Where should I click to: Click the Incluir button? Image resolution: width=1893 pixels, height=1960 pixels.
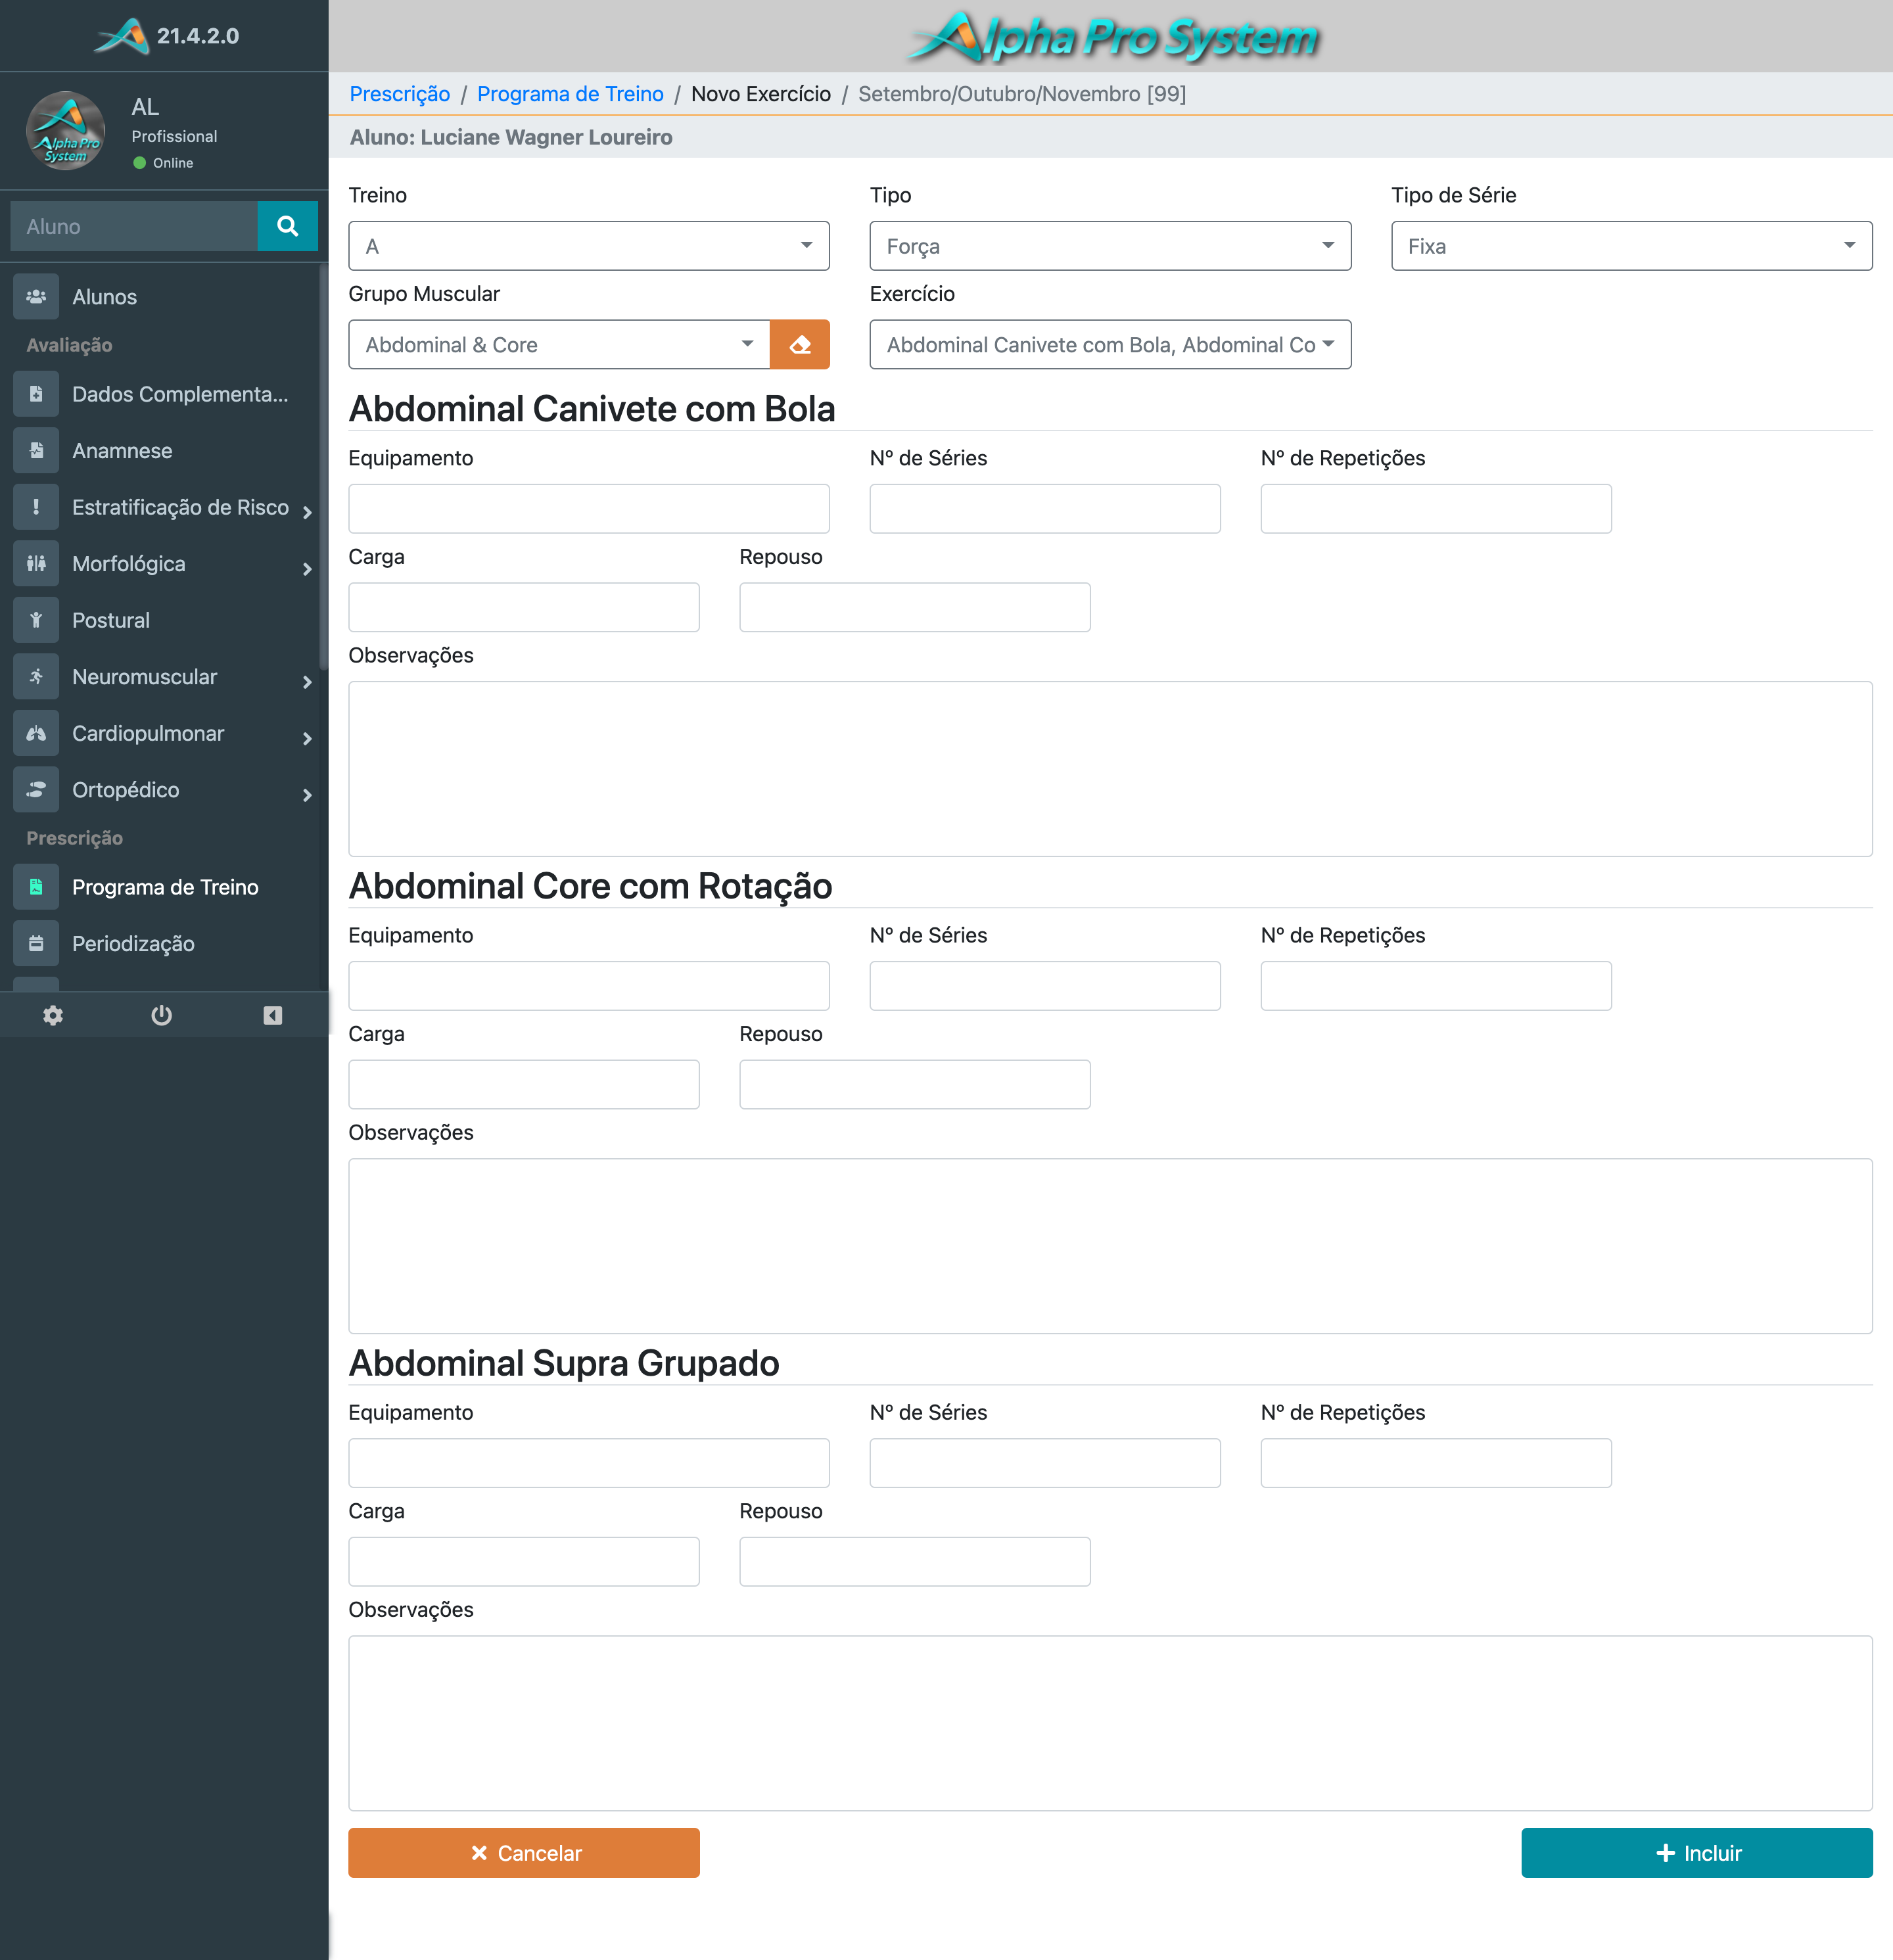point(1696,1852)
